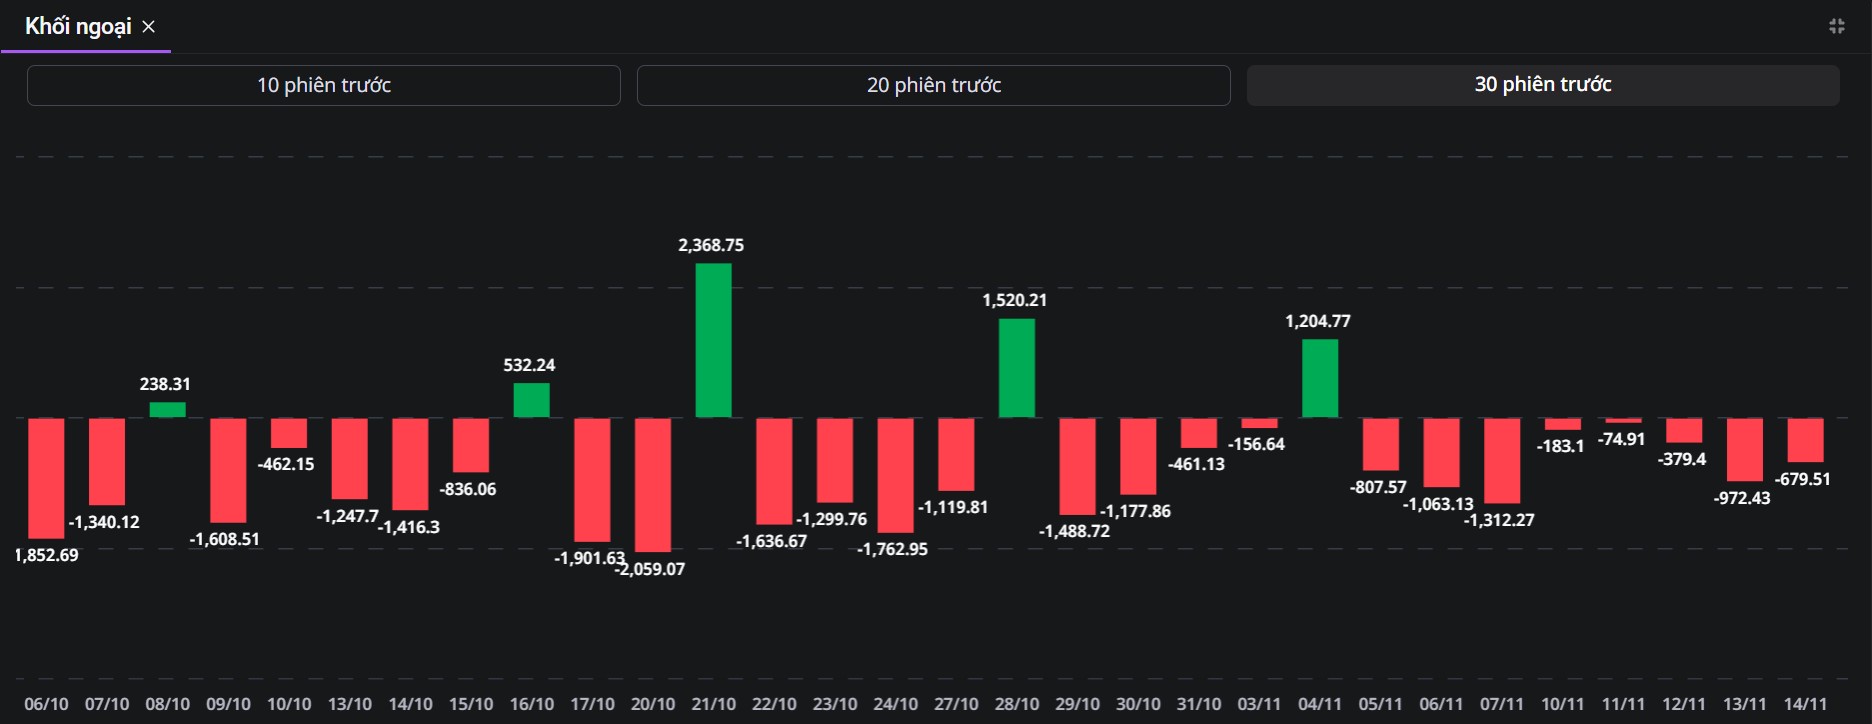Screen dimensions: 1872x724
Task: Select the Khối ngoại tab
Action: pos(78,27)
